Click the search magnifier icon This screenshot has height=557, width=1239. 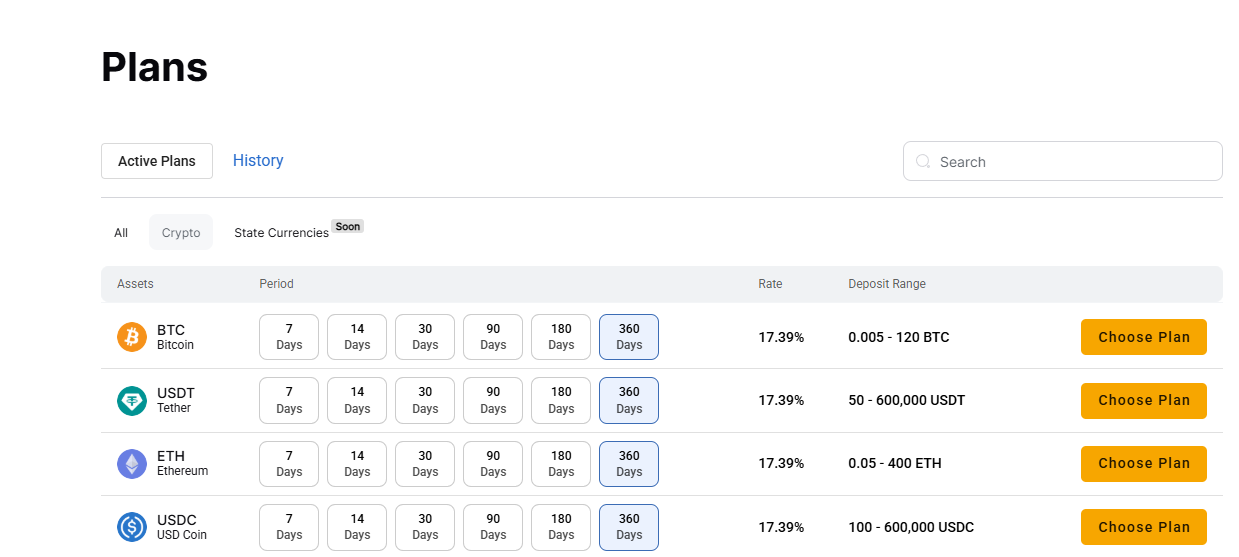coord(923,161)
